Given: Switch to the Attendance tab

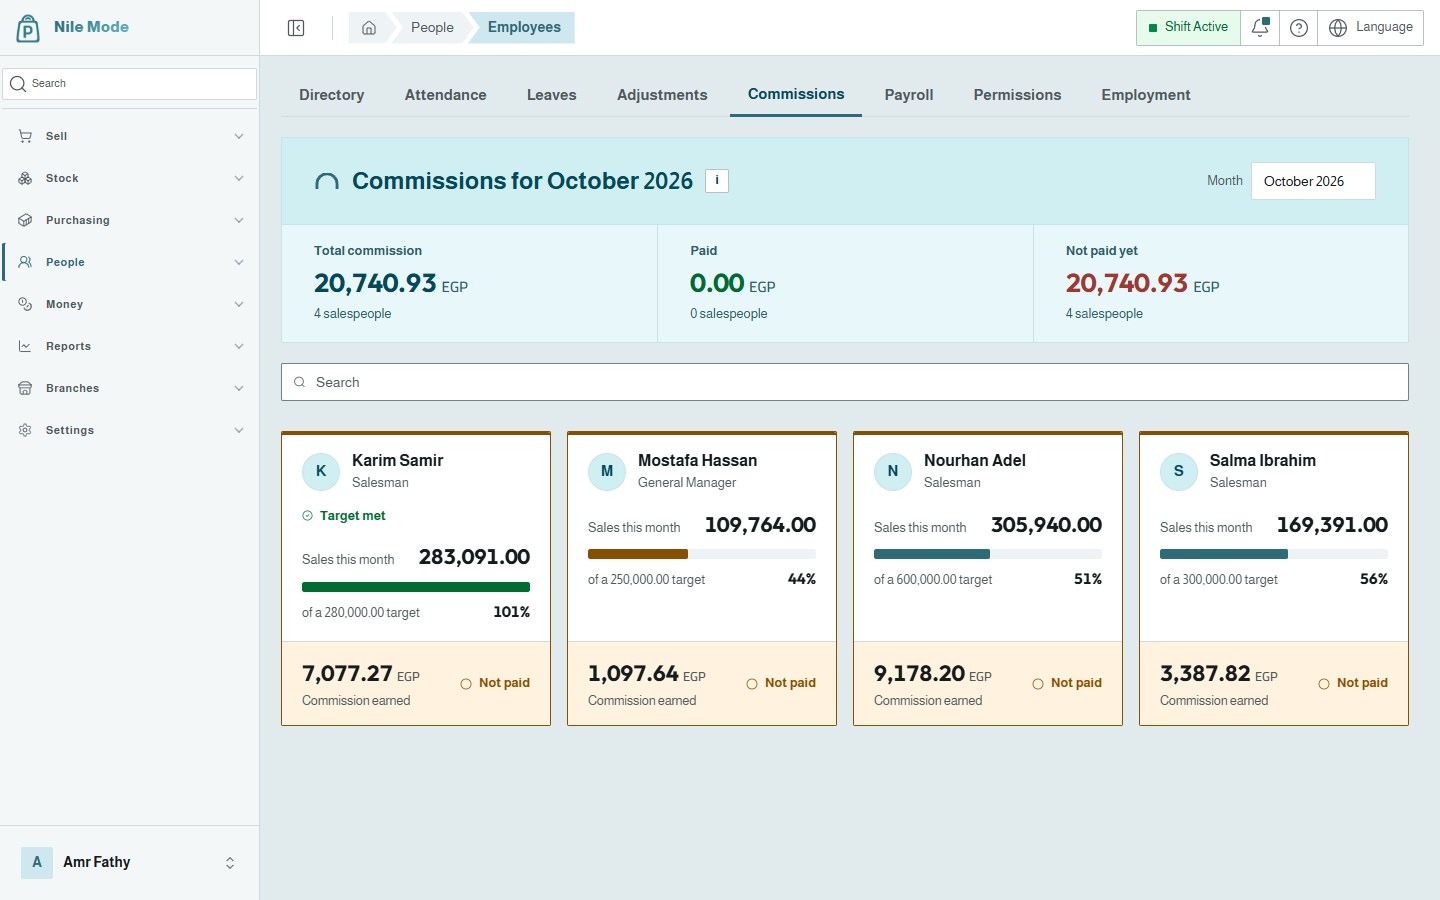Looking at the screenshot, I should point(446,95).
